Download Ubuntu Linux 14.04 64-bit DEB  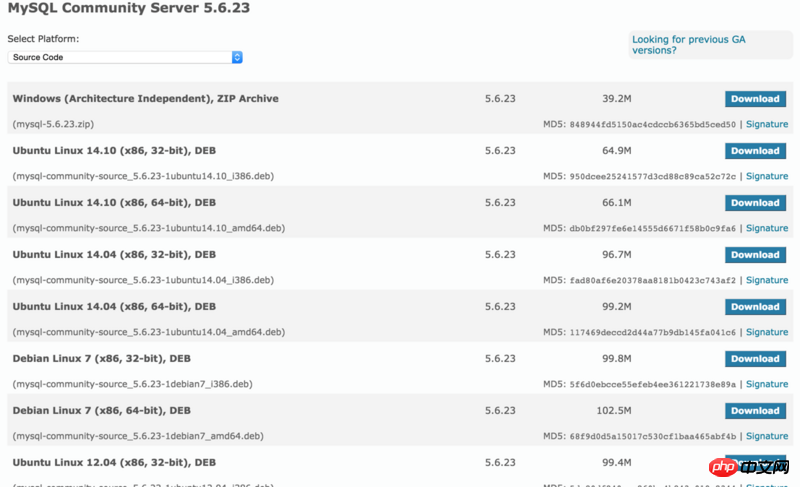755,307
